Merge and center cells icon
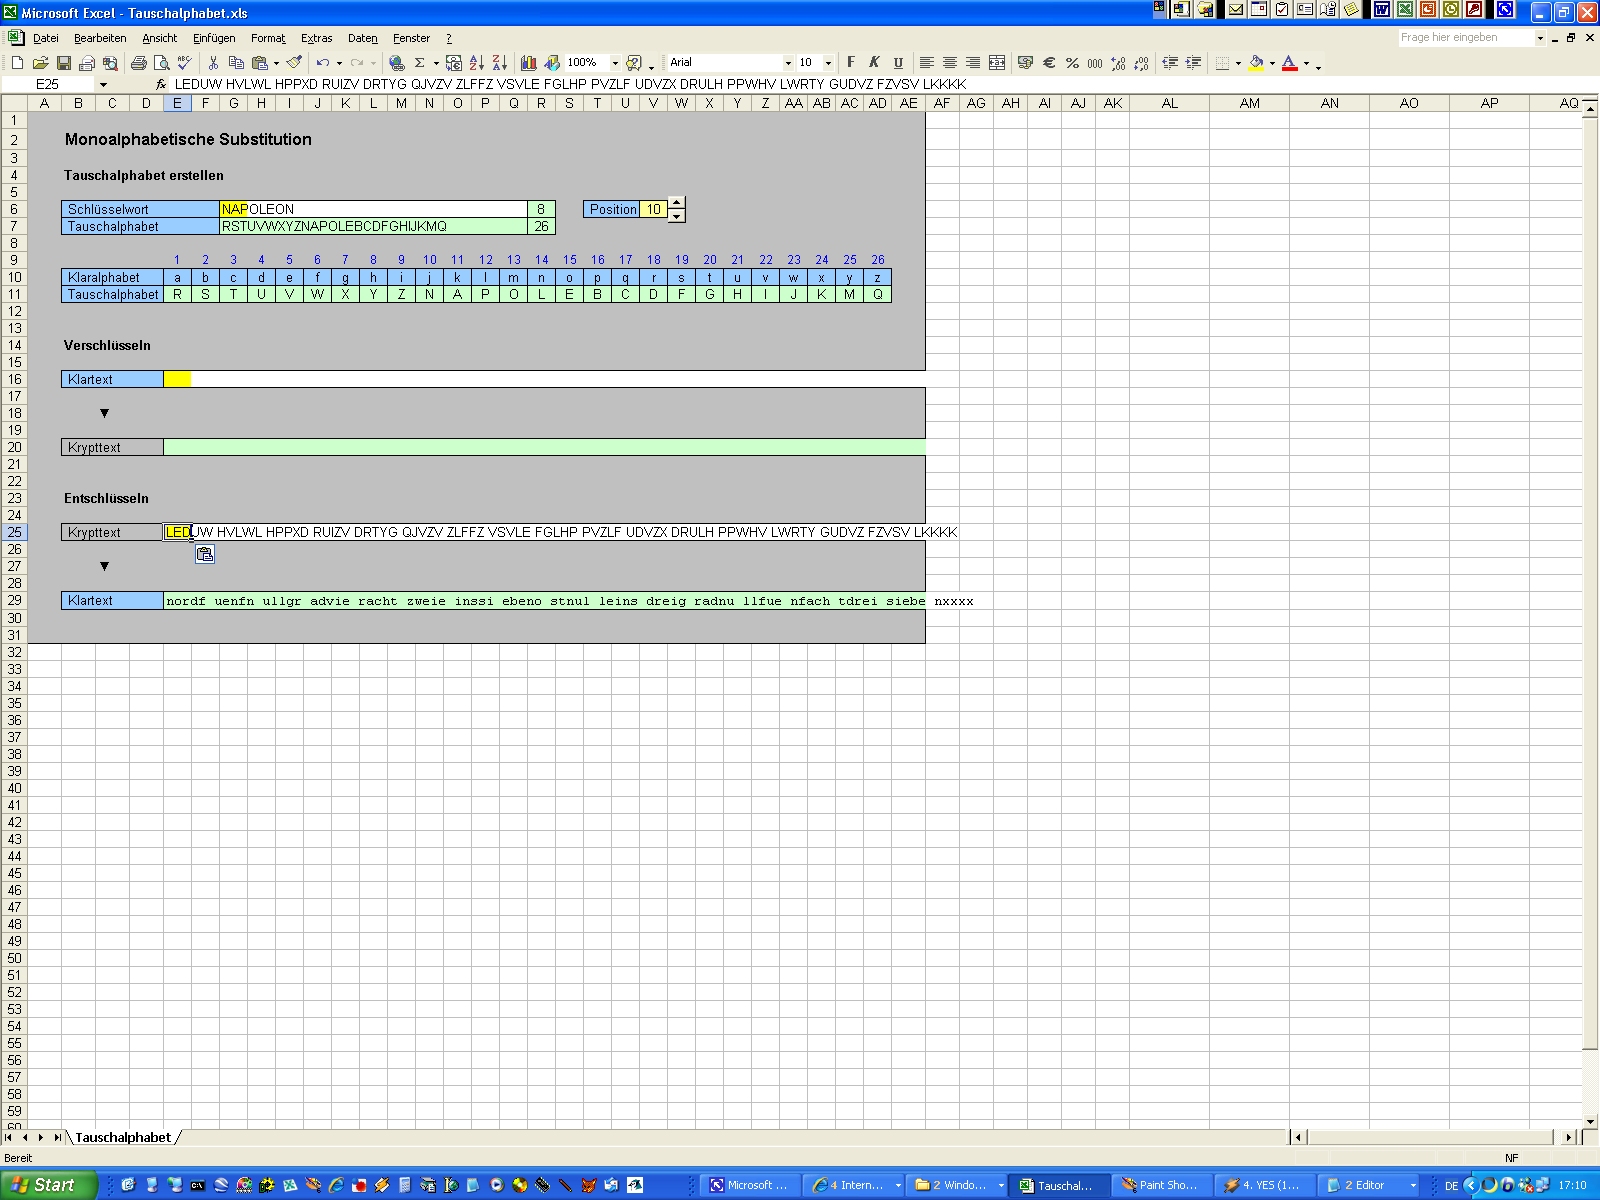The width and height of the screenshot is (1600, 1200). coord(997,63)
